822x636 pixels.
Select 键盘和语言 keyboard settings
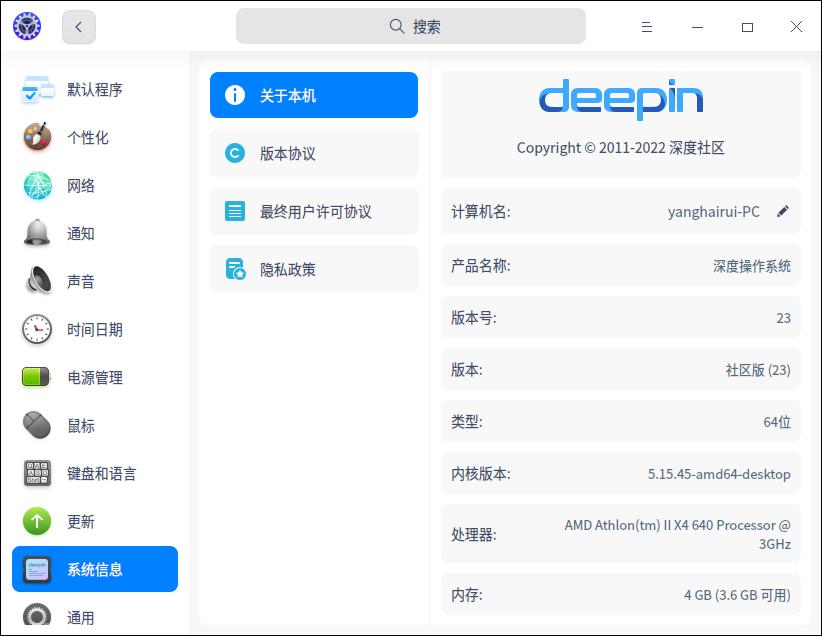pos(95,473)
